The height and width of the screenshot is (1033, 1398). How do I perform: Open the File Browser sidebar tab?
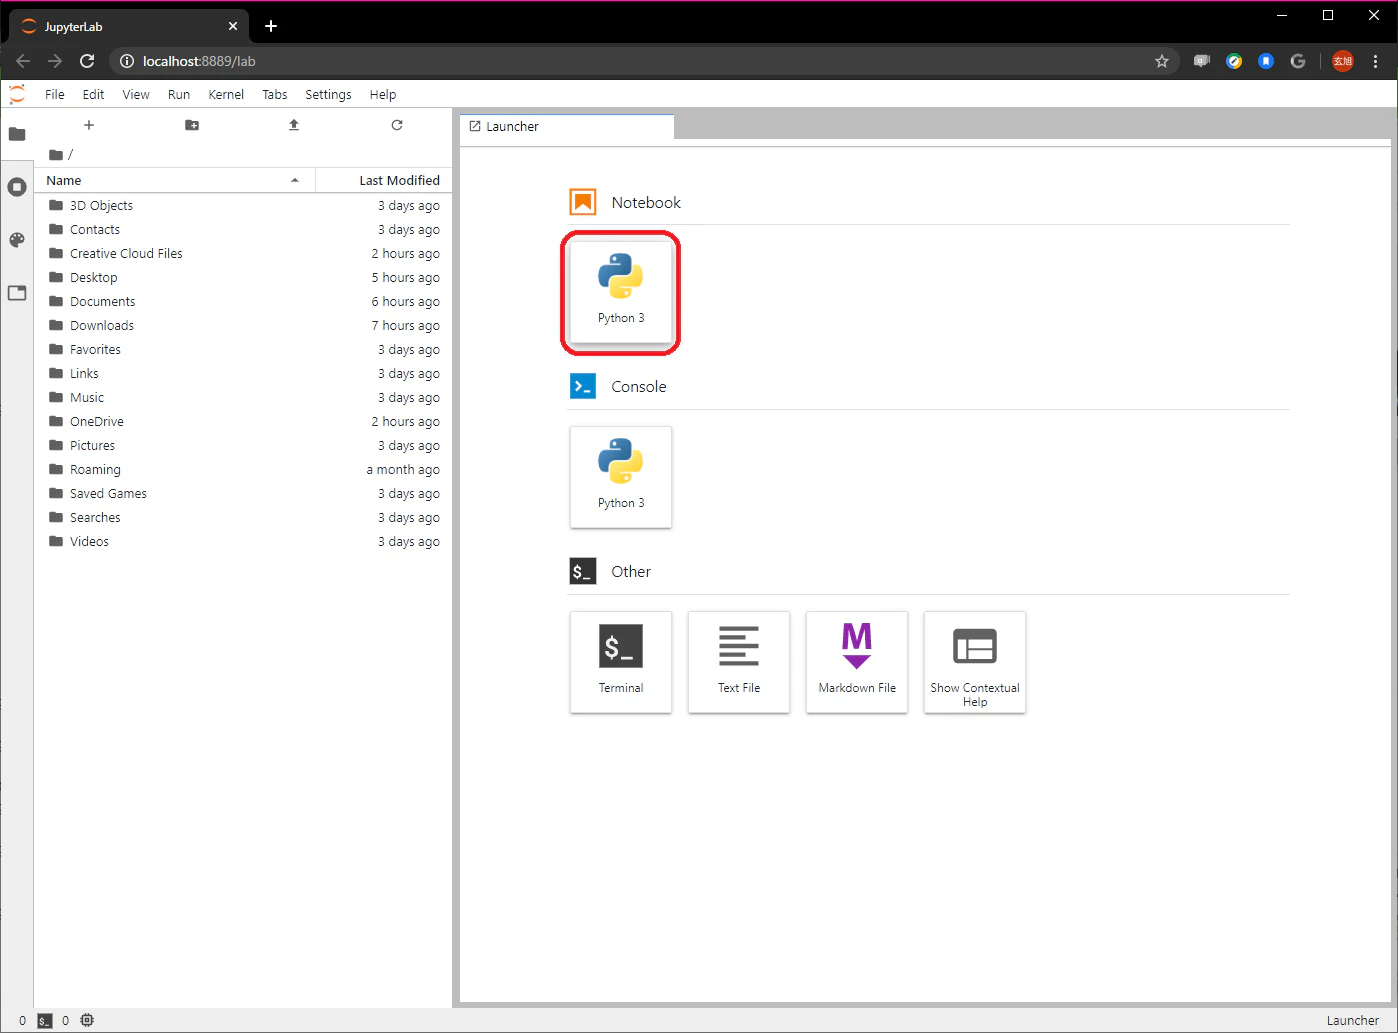[17, 134]
